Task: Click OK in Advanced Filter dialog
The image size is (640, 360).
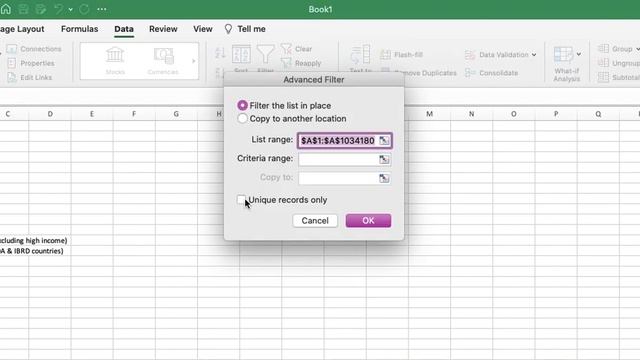Action: click(368, 220)
